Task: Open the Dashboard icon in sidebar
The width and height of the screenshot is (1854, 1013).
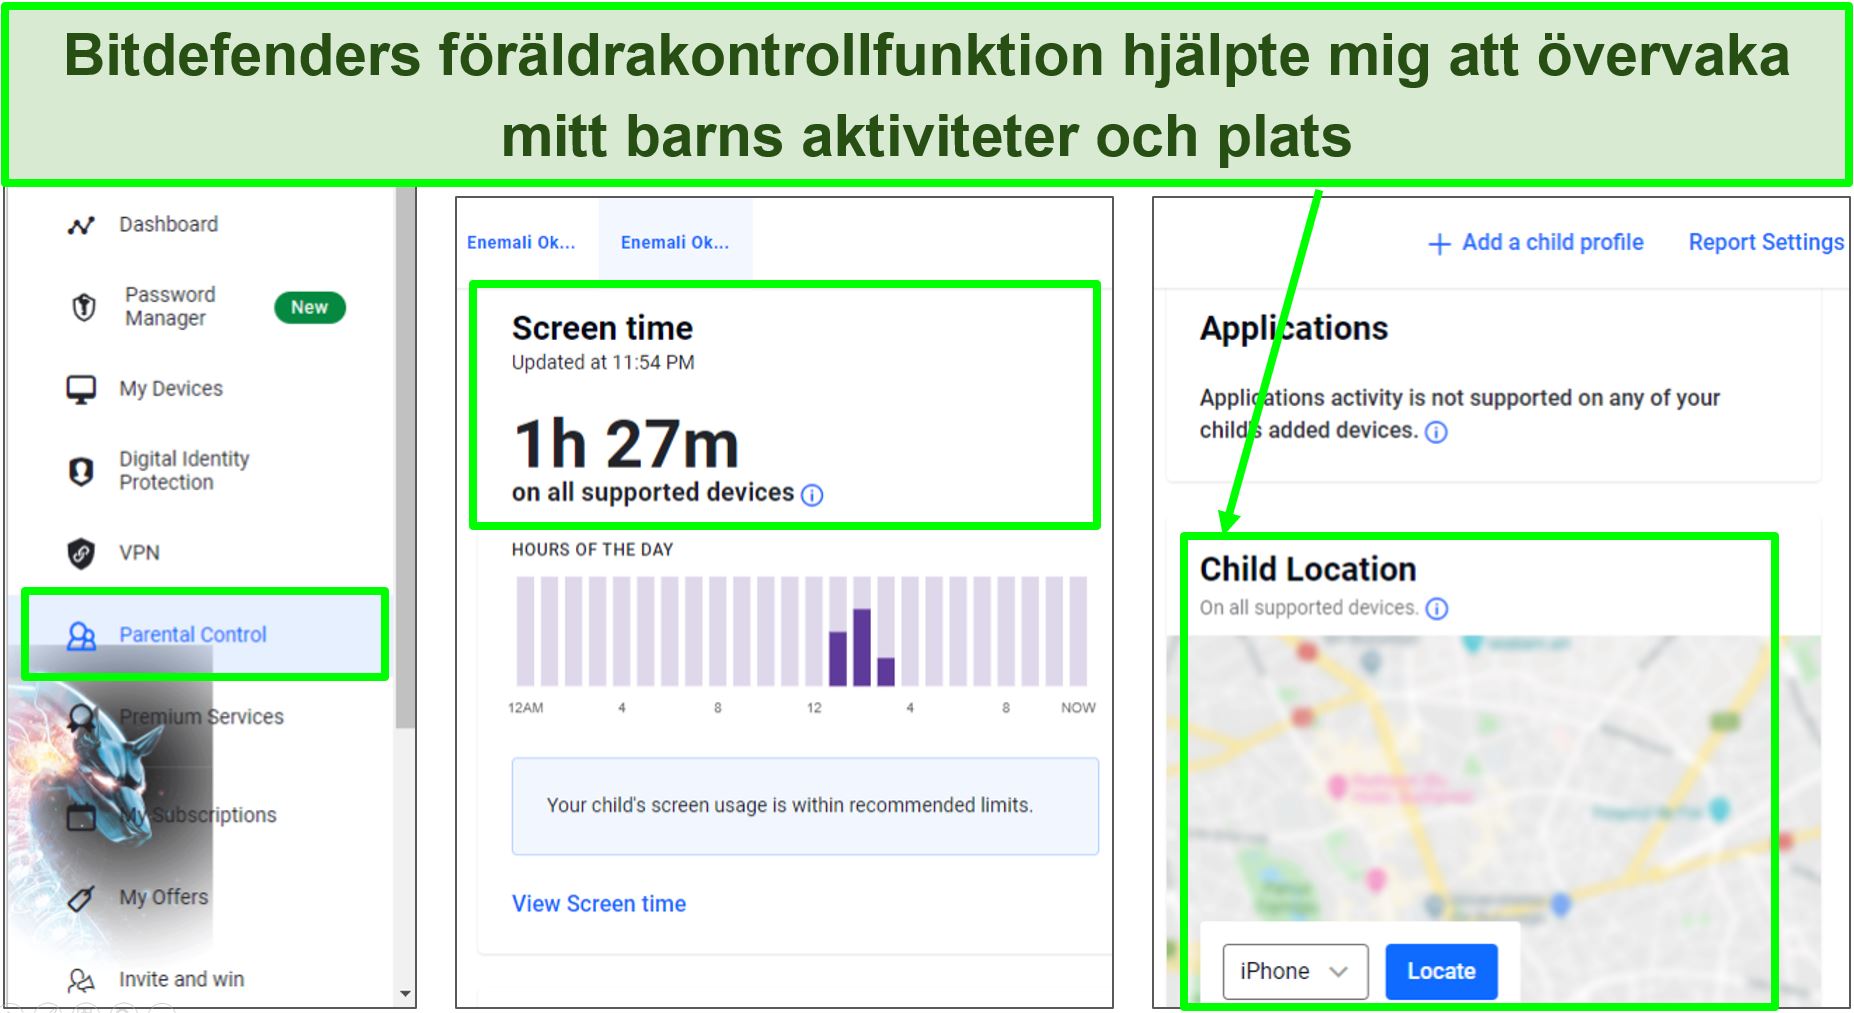Action: 81,225
